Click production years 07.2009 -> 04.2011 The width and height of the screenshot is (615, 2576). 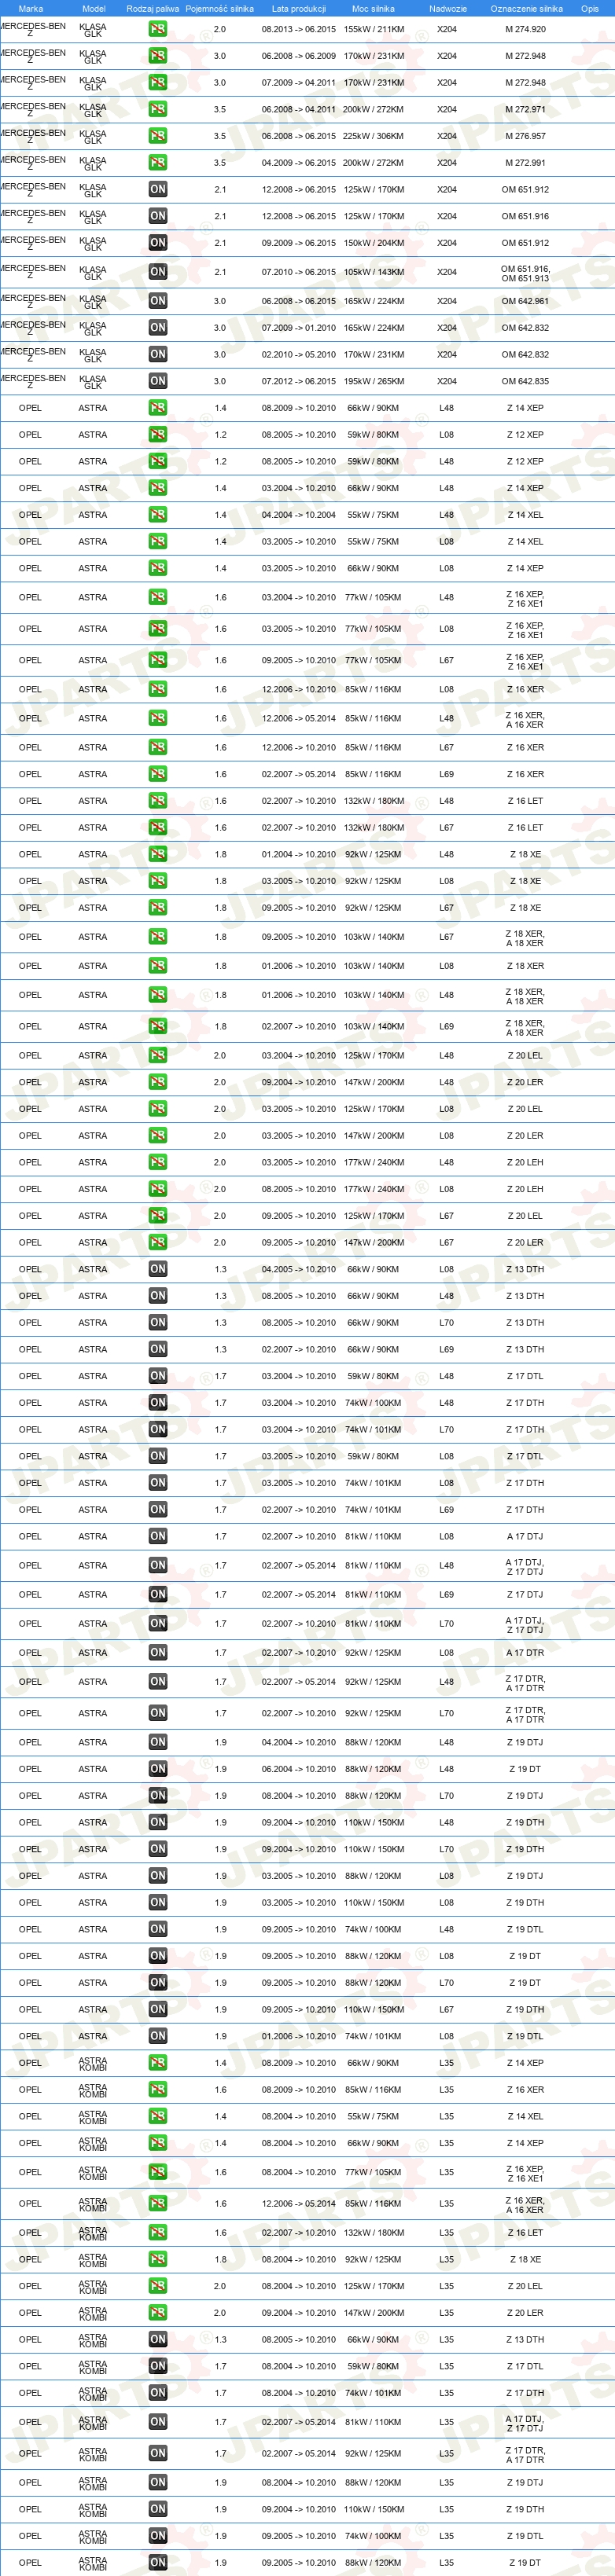point(299,83)
